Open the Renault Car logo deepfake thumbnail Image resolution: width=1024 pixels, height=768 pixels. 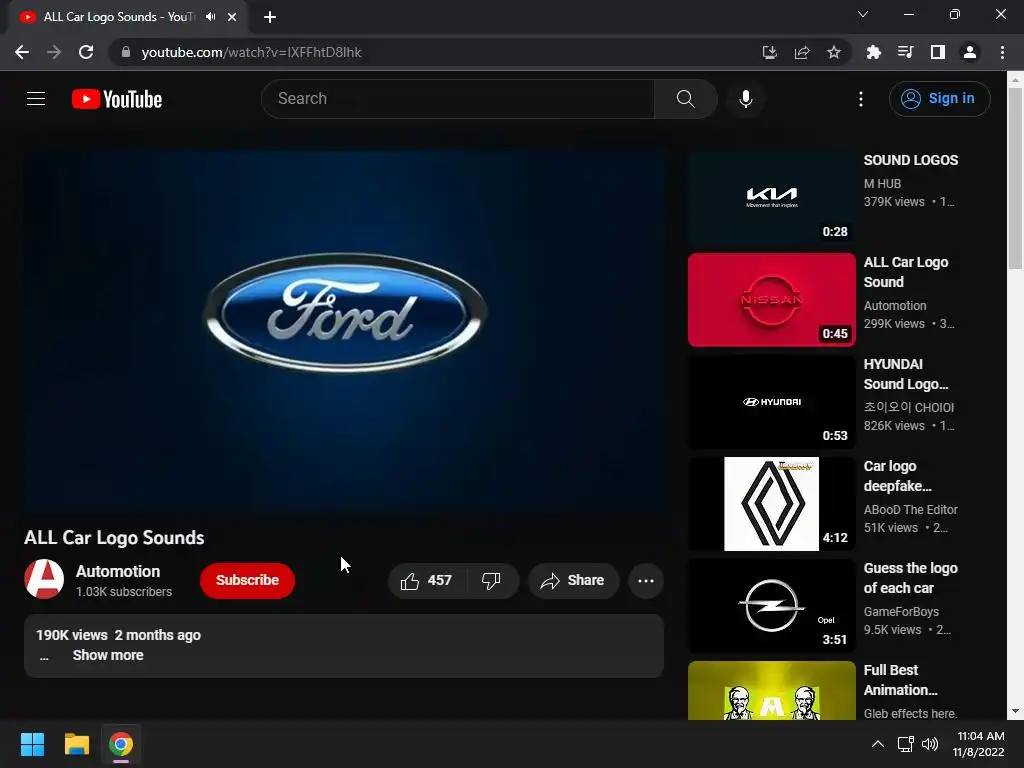(x=771, y=504)
